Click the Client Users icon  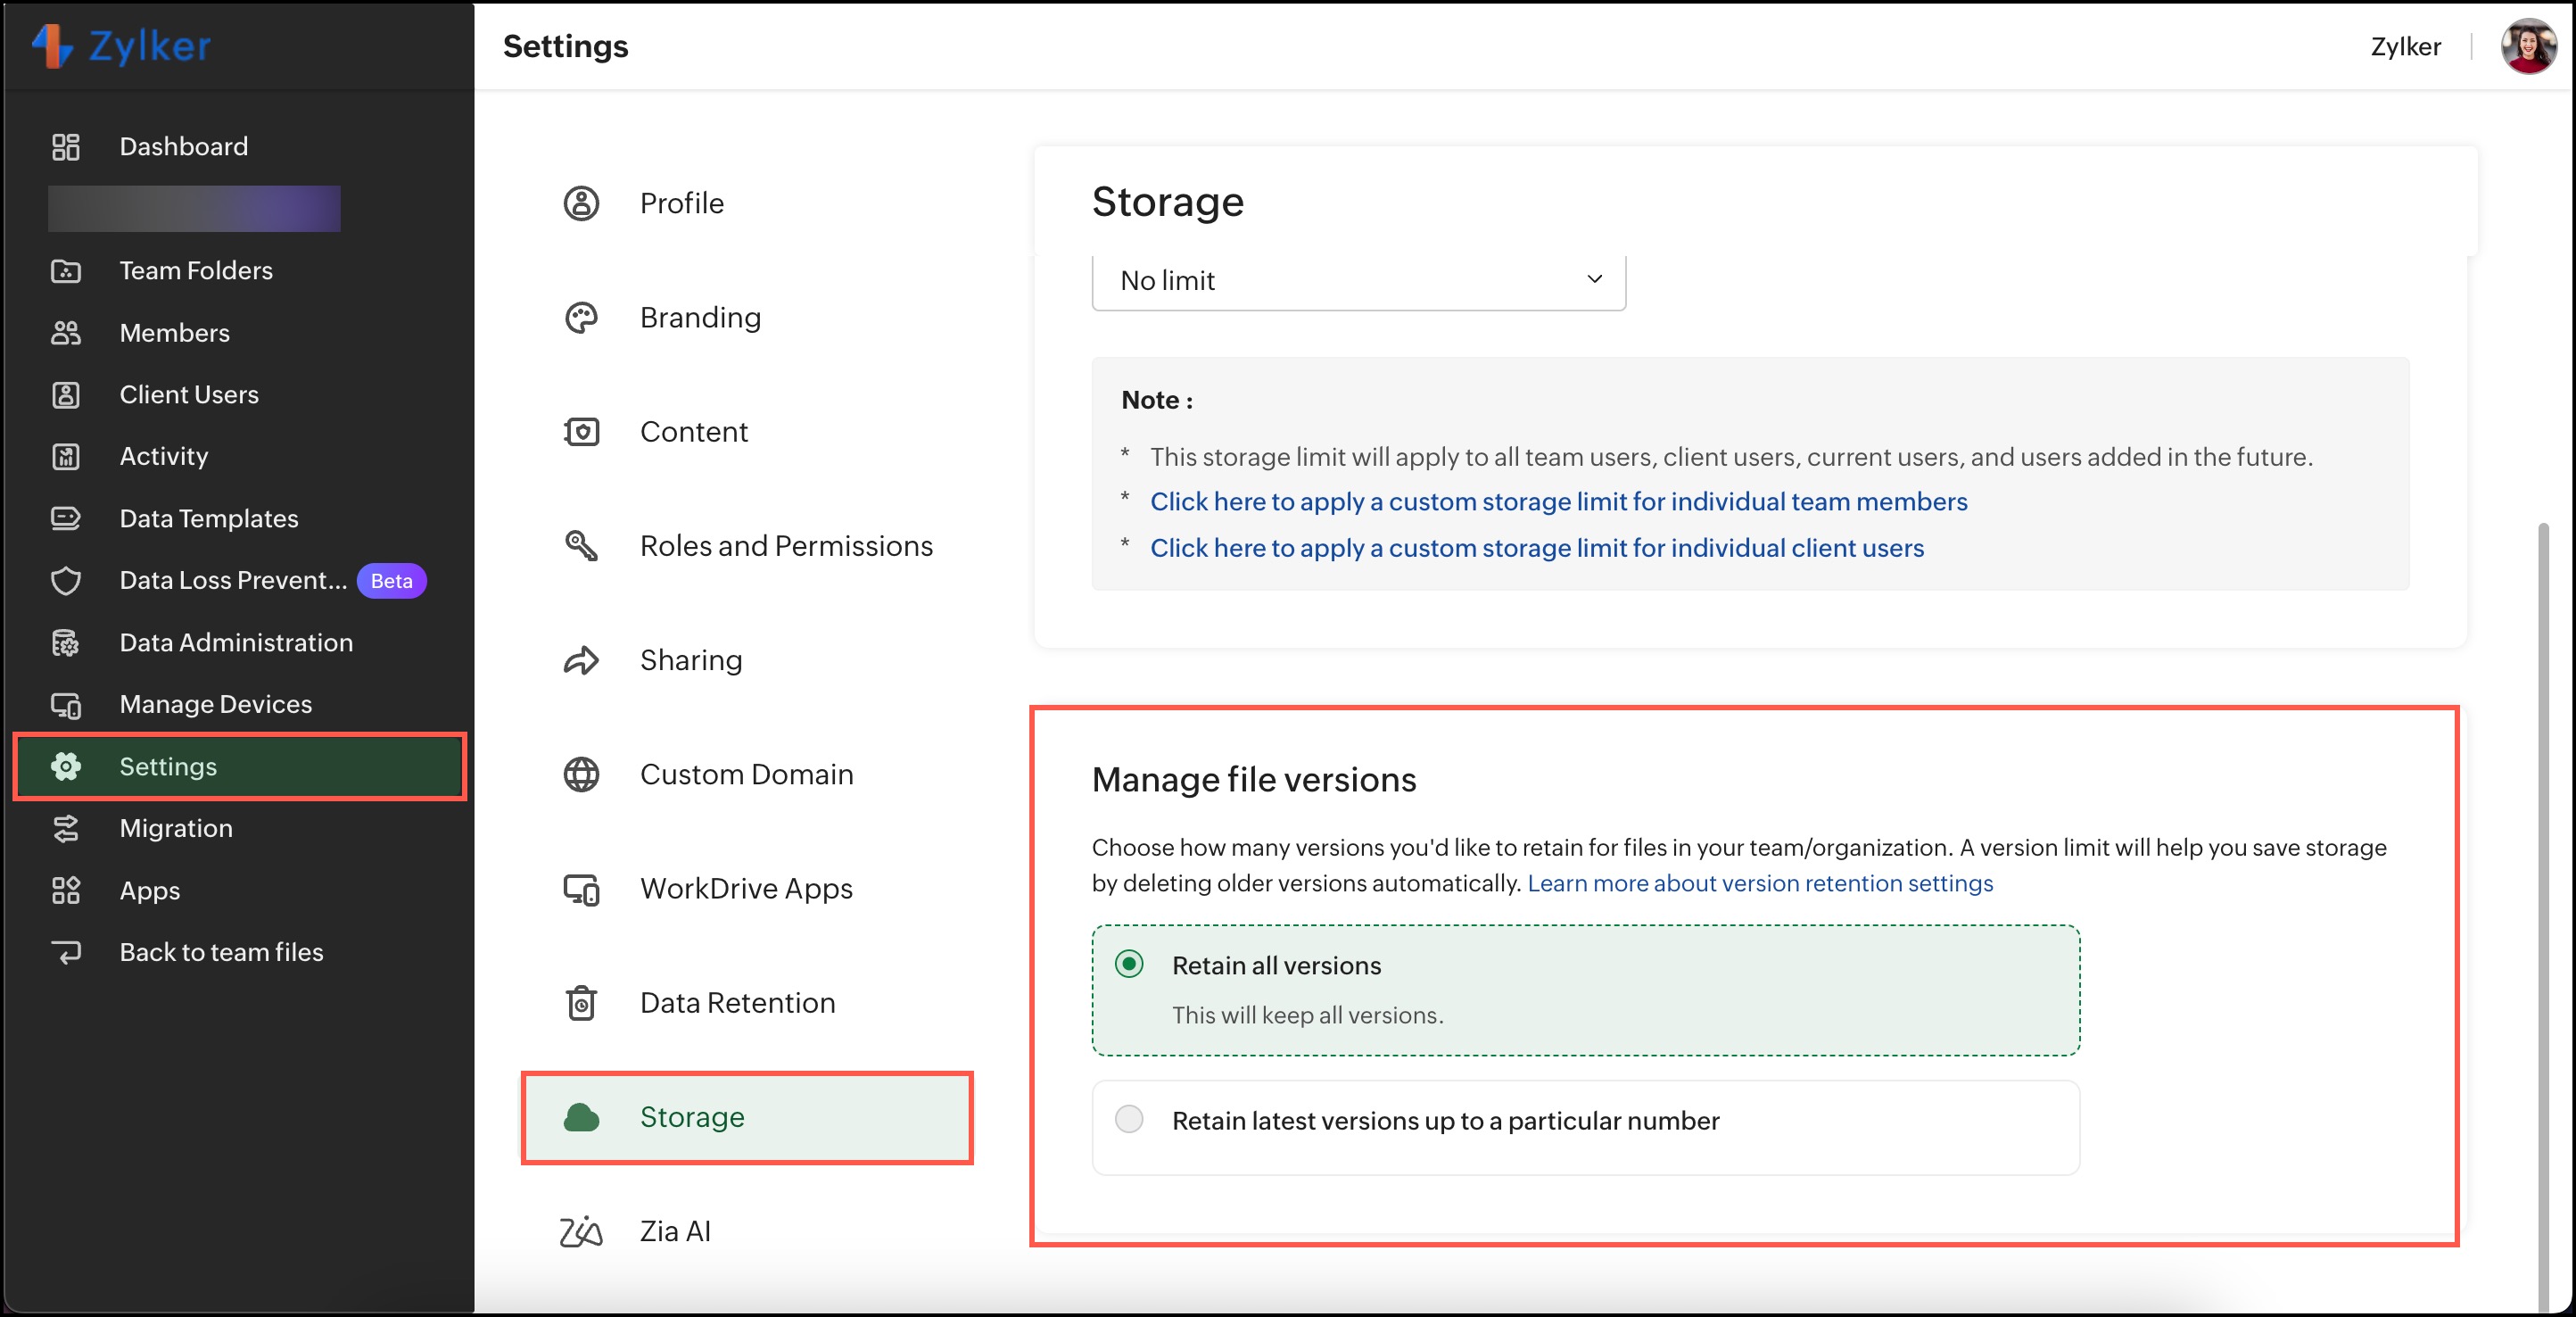point(66,395)
